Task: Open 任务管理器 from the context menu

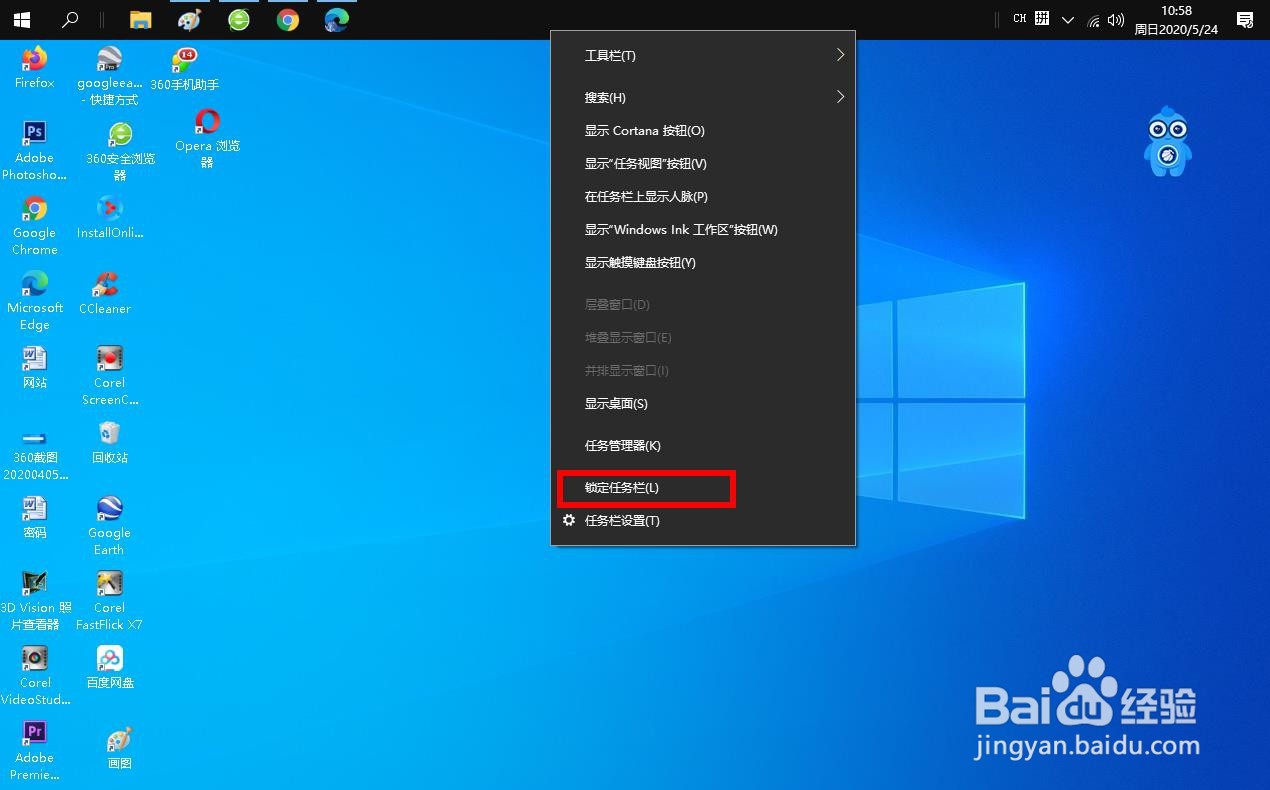Action: click(621, 445)
